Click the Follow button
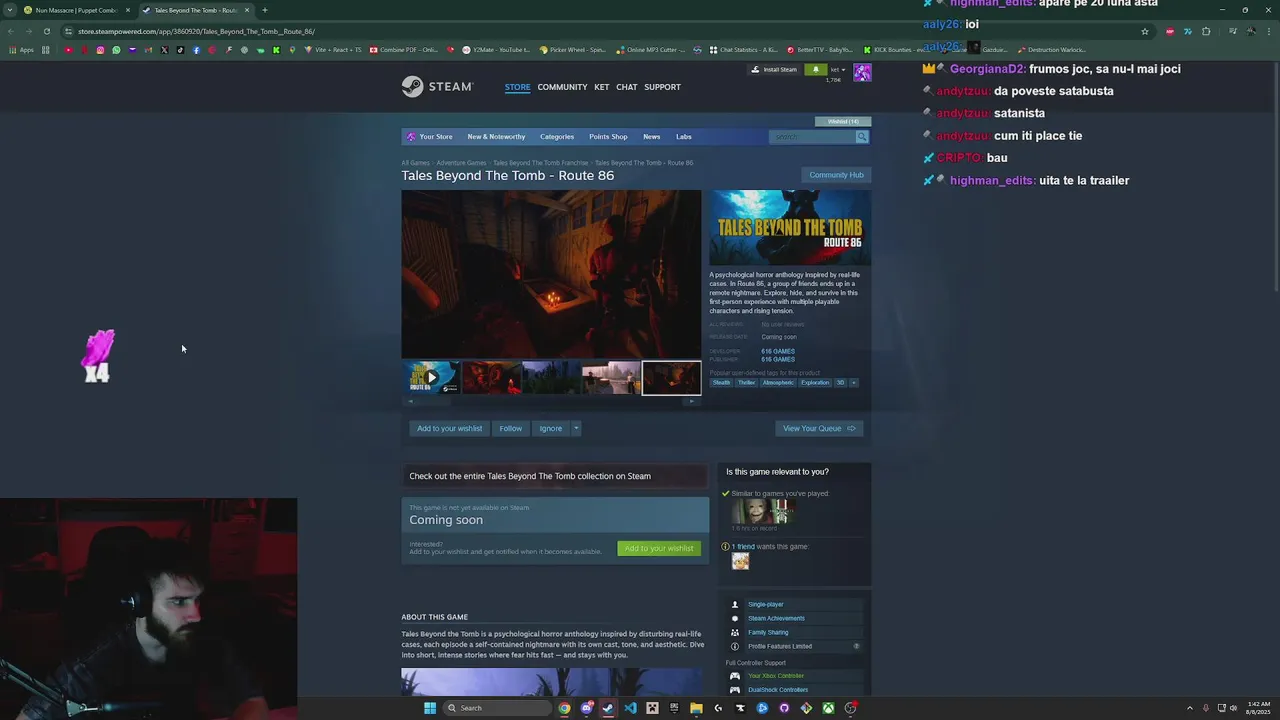This screenshot has height=720, width=1280. point(510,428)
